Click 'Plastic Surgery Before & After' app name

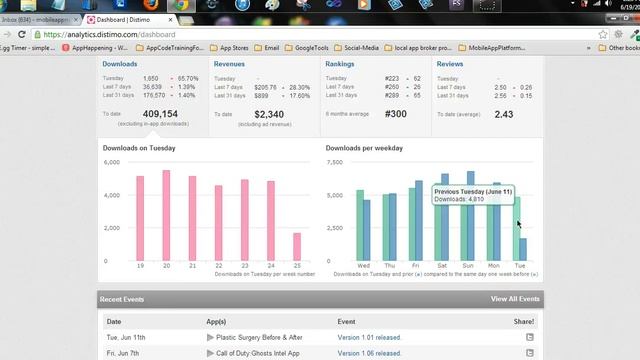pyautogui.click(x=259, y=338)
